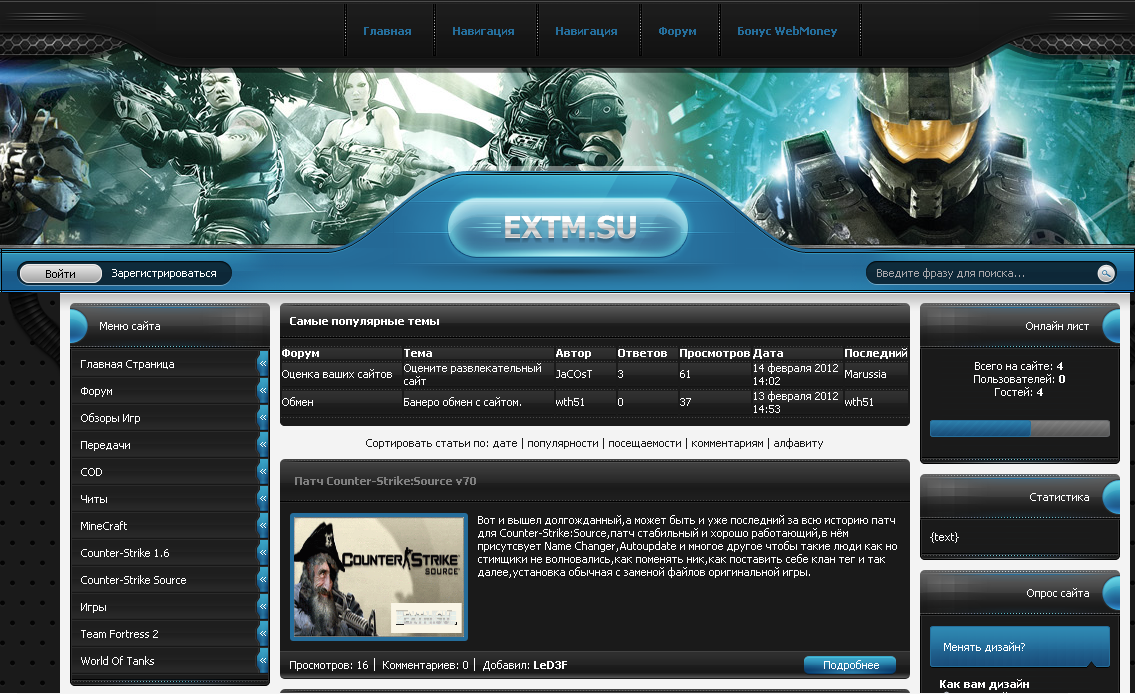The image size is (1136, 694).
Task: Open Главная Страница in site menu
Action: (128, 364)
